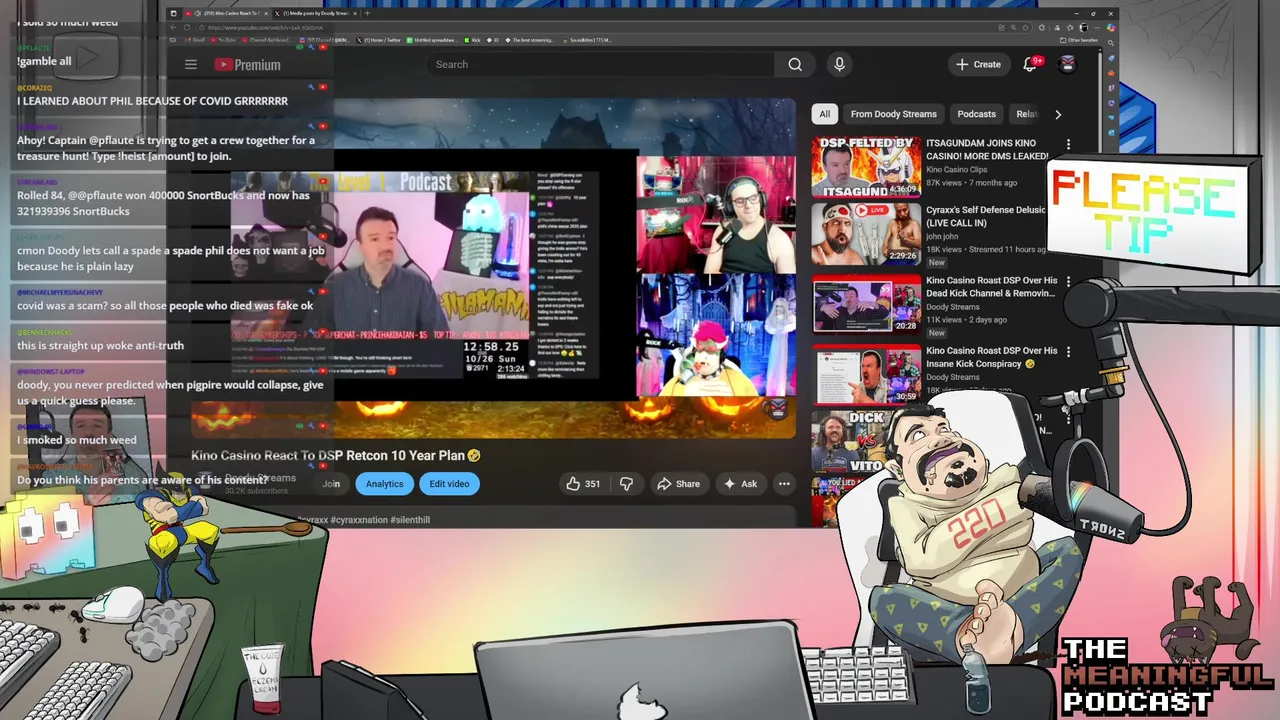This screenshot has width=1280, height=720.
Task: Dislike the video with thumbs down
Action: pos(626,484)
